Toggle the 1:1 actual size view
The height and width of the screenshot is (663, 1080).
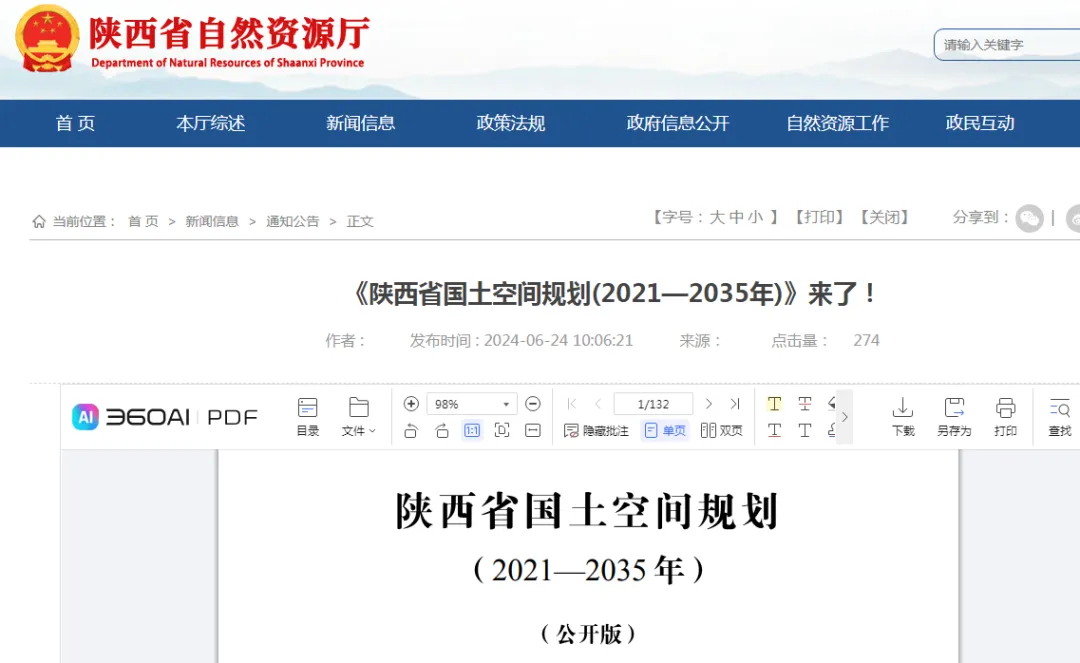pos(472,431)
